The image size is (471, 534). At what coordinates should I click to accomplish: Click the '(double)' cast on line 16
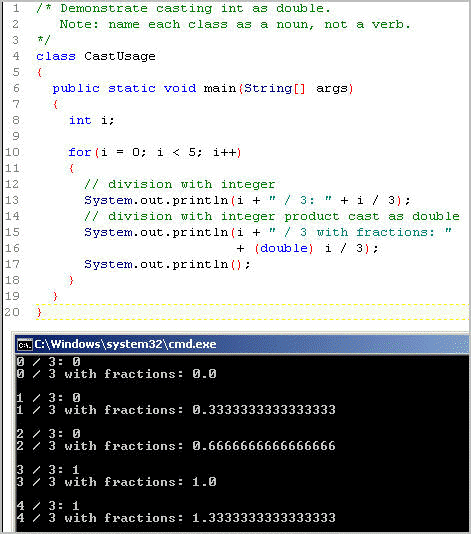(284, 248)
